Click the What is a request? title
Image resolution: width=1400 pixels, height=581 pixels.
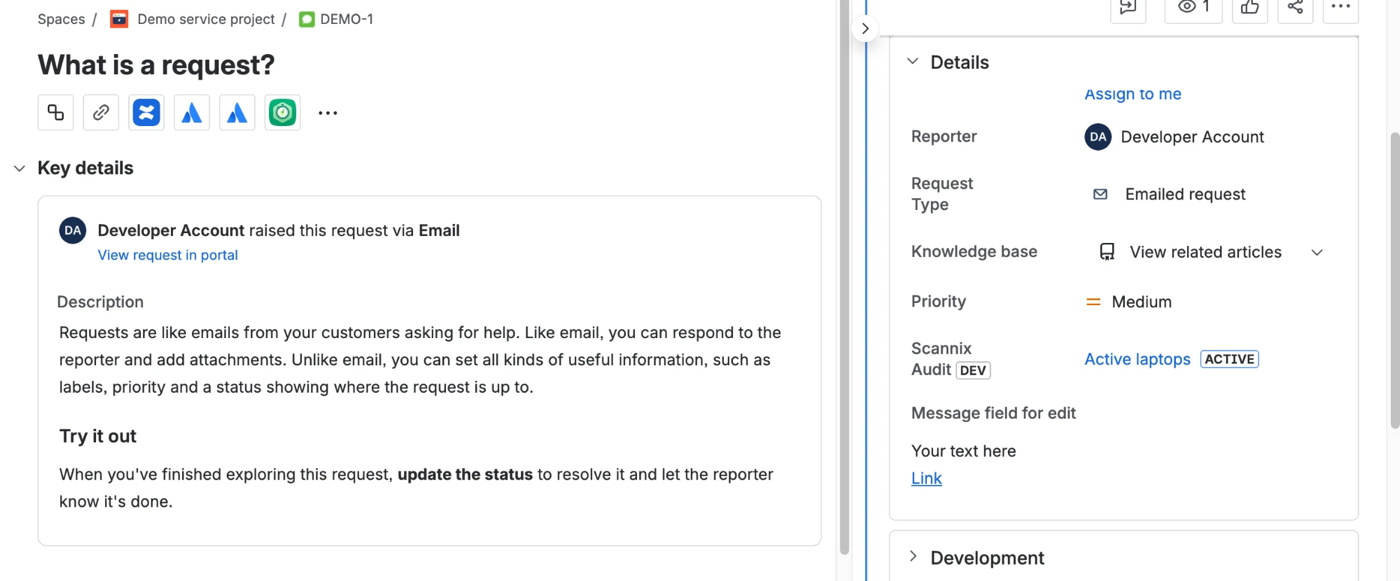click(x=156, y=65)
